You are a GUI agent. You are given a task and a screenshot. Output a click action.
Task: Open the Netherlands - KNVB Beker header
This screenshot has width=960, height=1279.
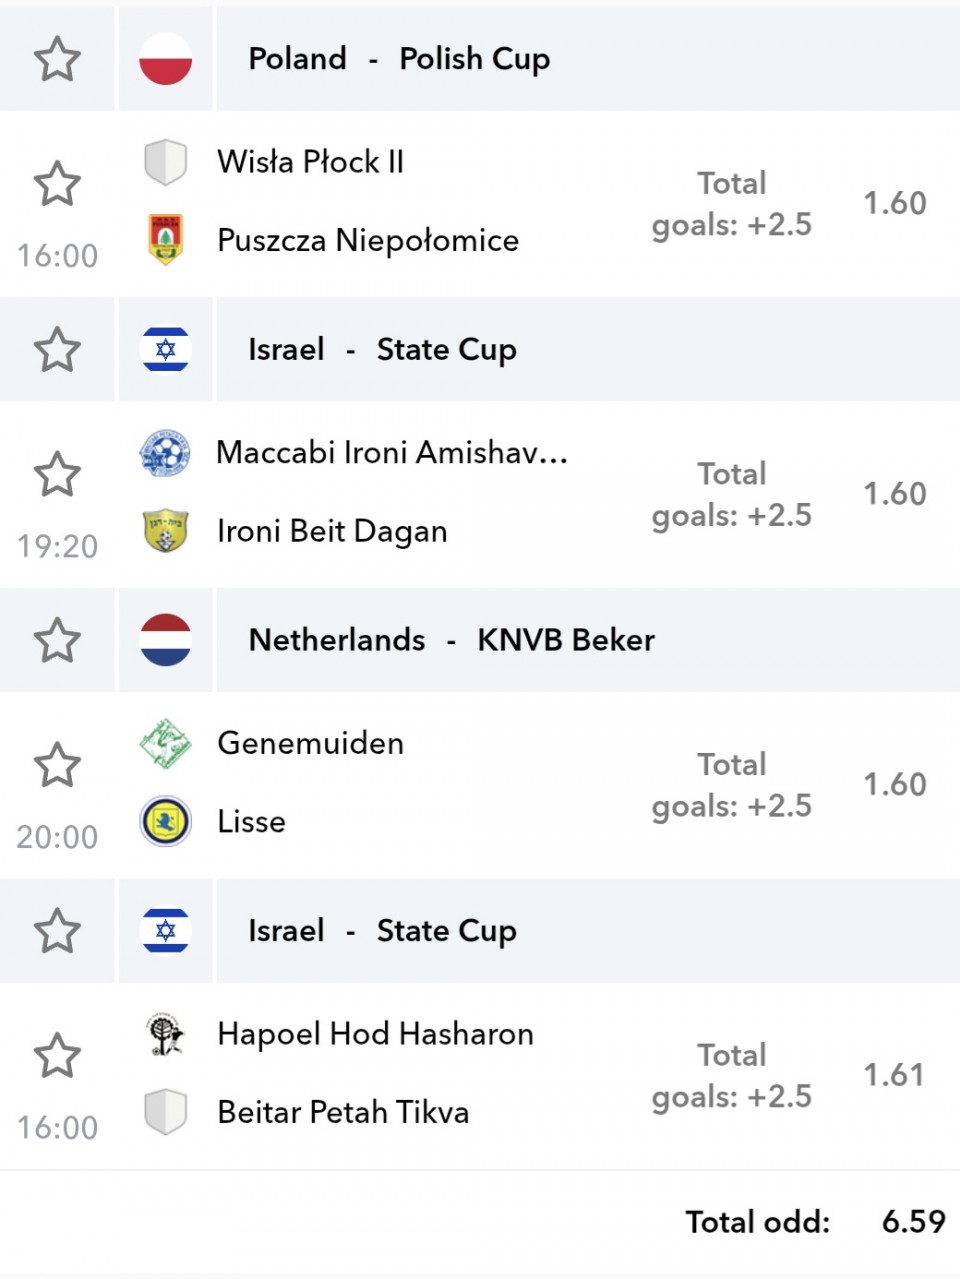(x=588, y=640)
